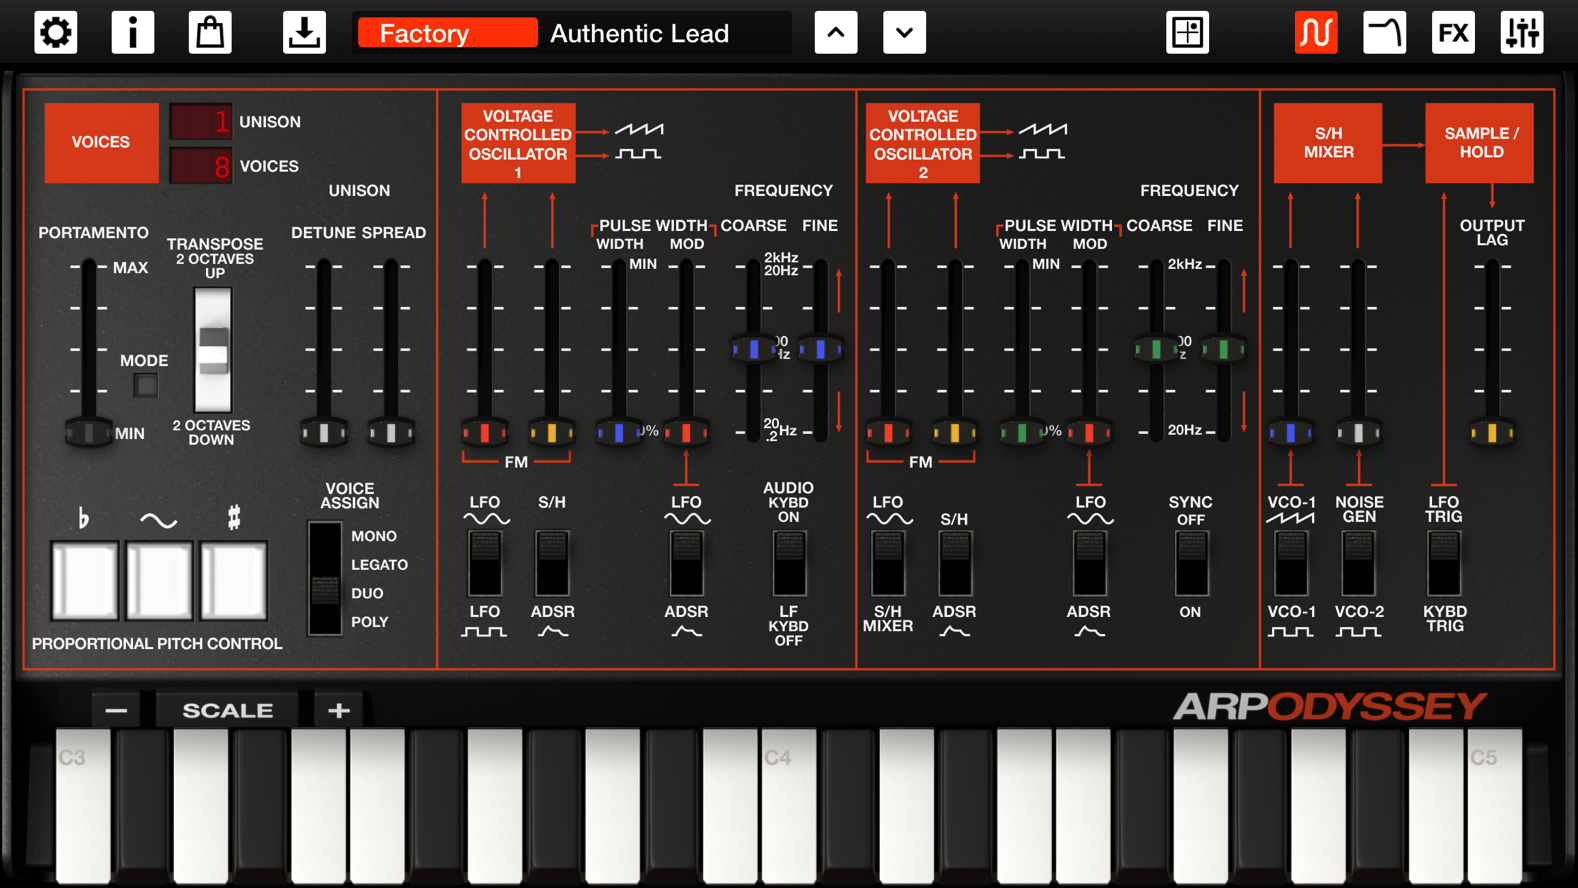
Task: Click the Unison Spread slider knob
Action: [x=391, y=432]
